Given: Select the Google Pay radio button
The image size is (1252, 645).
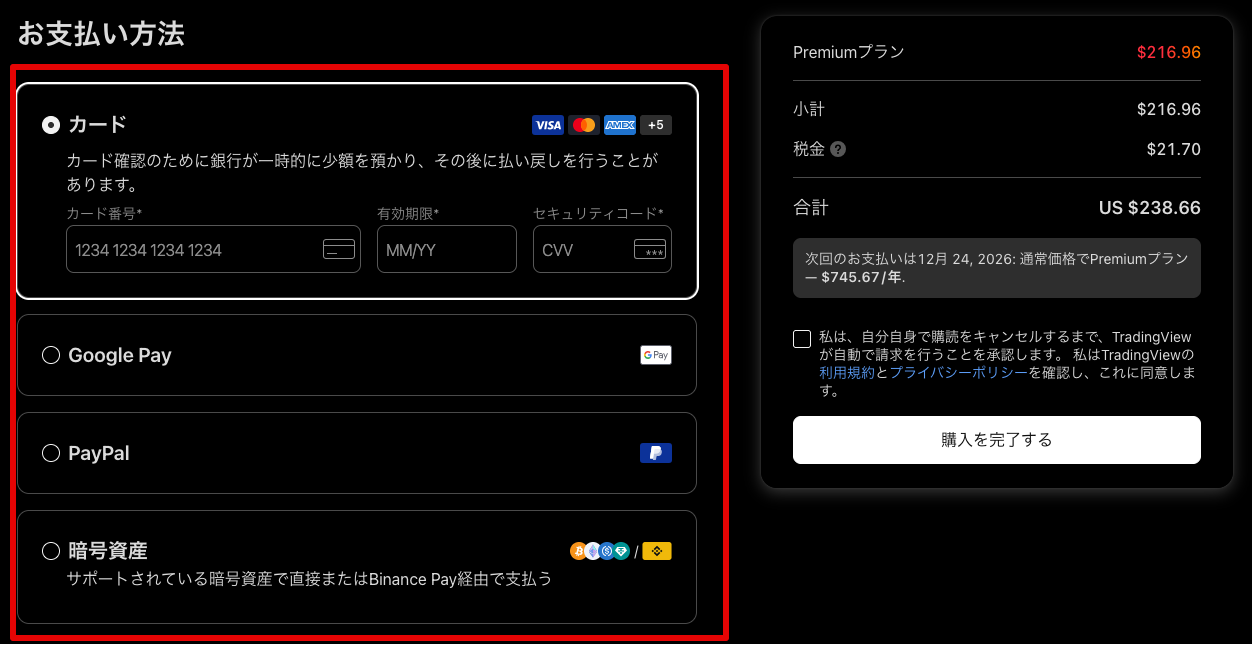Looking at the screenshot, I should pos(51,355).
